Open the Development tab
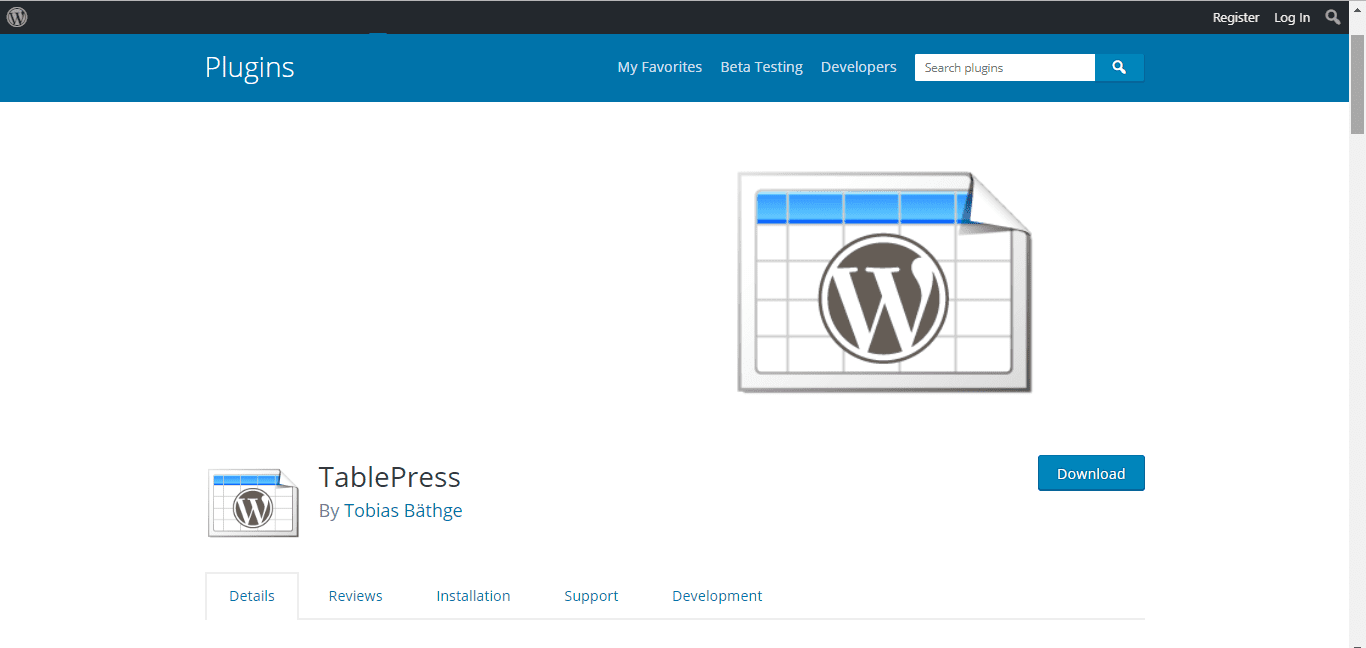The width and height of the screenshot is (1366, 648). (x=717, y=595)
